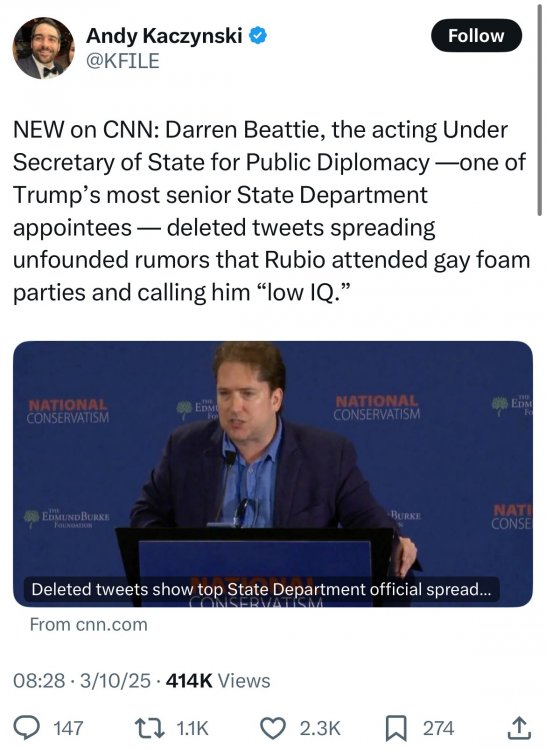The image size is (546, 750).
Task: Like the tweet with heart icon
Action: coord(272,728)
